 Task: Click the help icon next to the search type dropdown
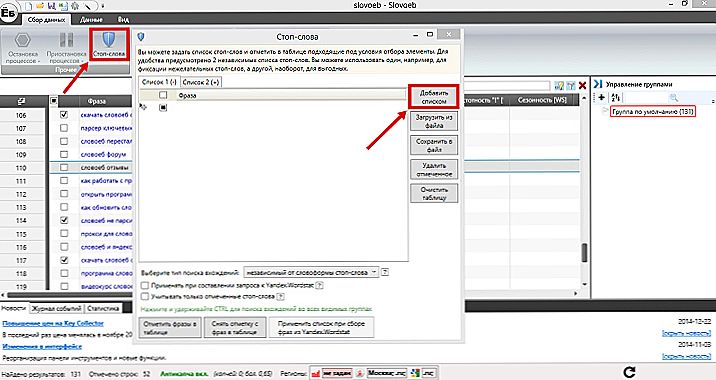[x=385, y=272]
